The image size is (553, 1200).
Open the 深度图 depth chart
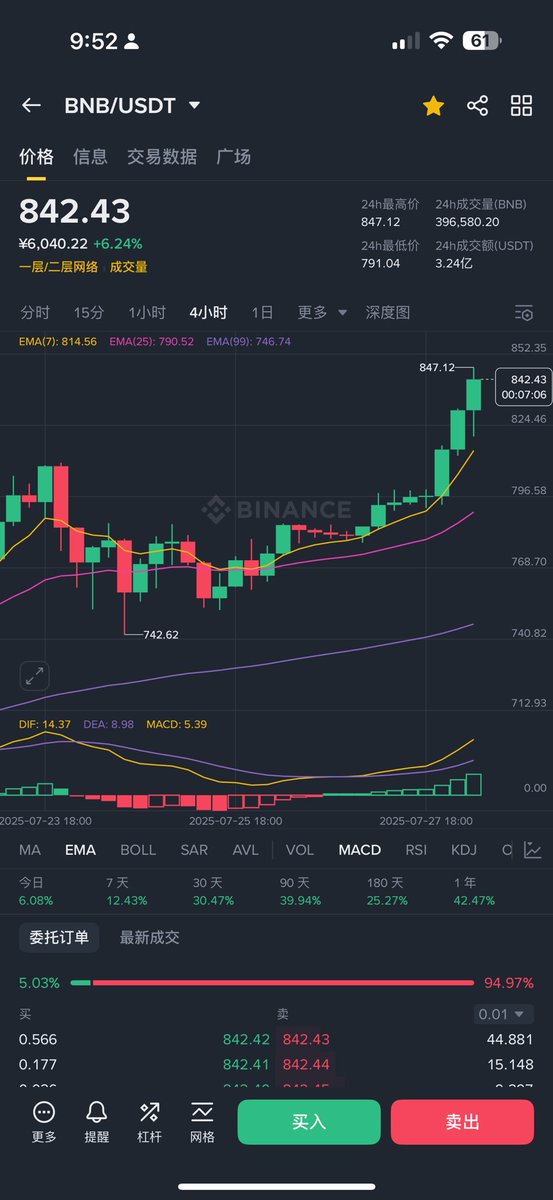coord(388,312)
